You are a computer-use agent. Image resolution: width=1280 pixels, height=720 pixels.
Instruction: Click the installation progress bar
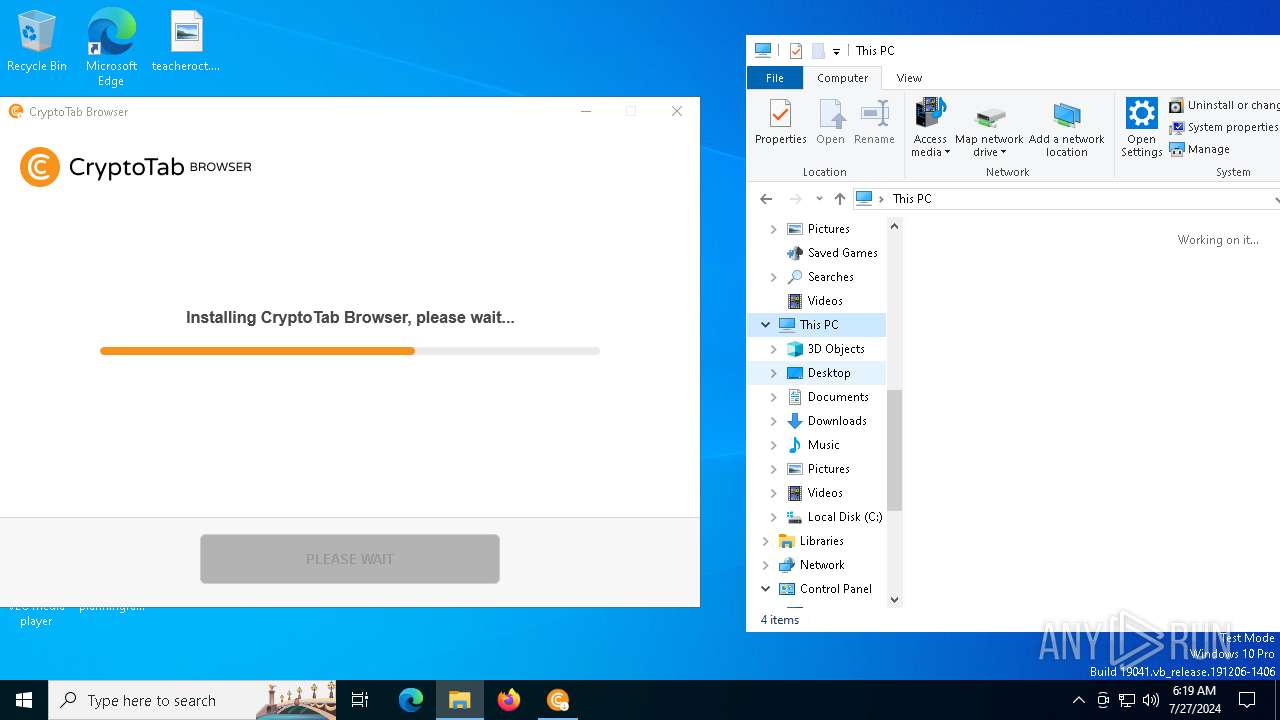[x=350, y=351]
